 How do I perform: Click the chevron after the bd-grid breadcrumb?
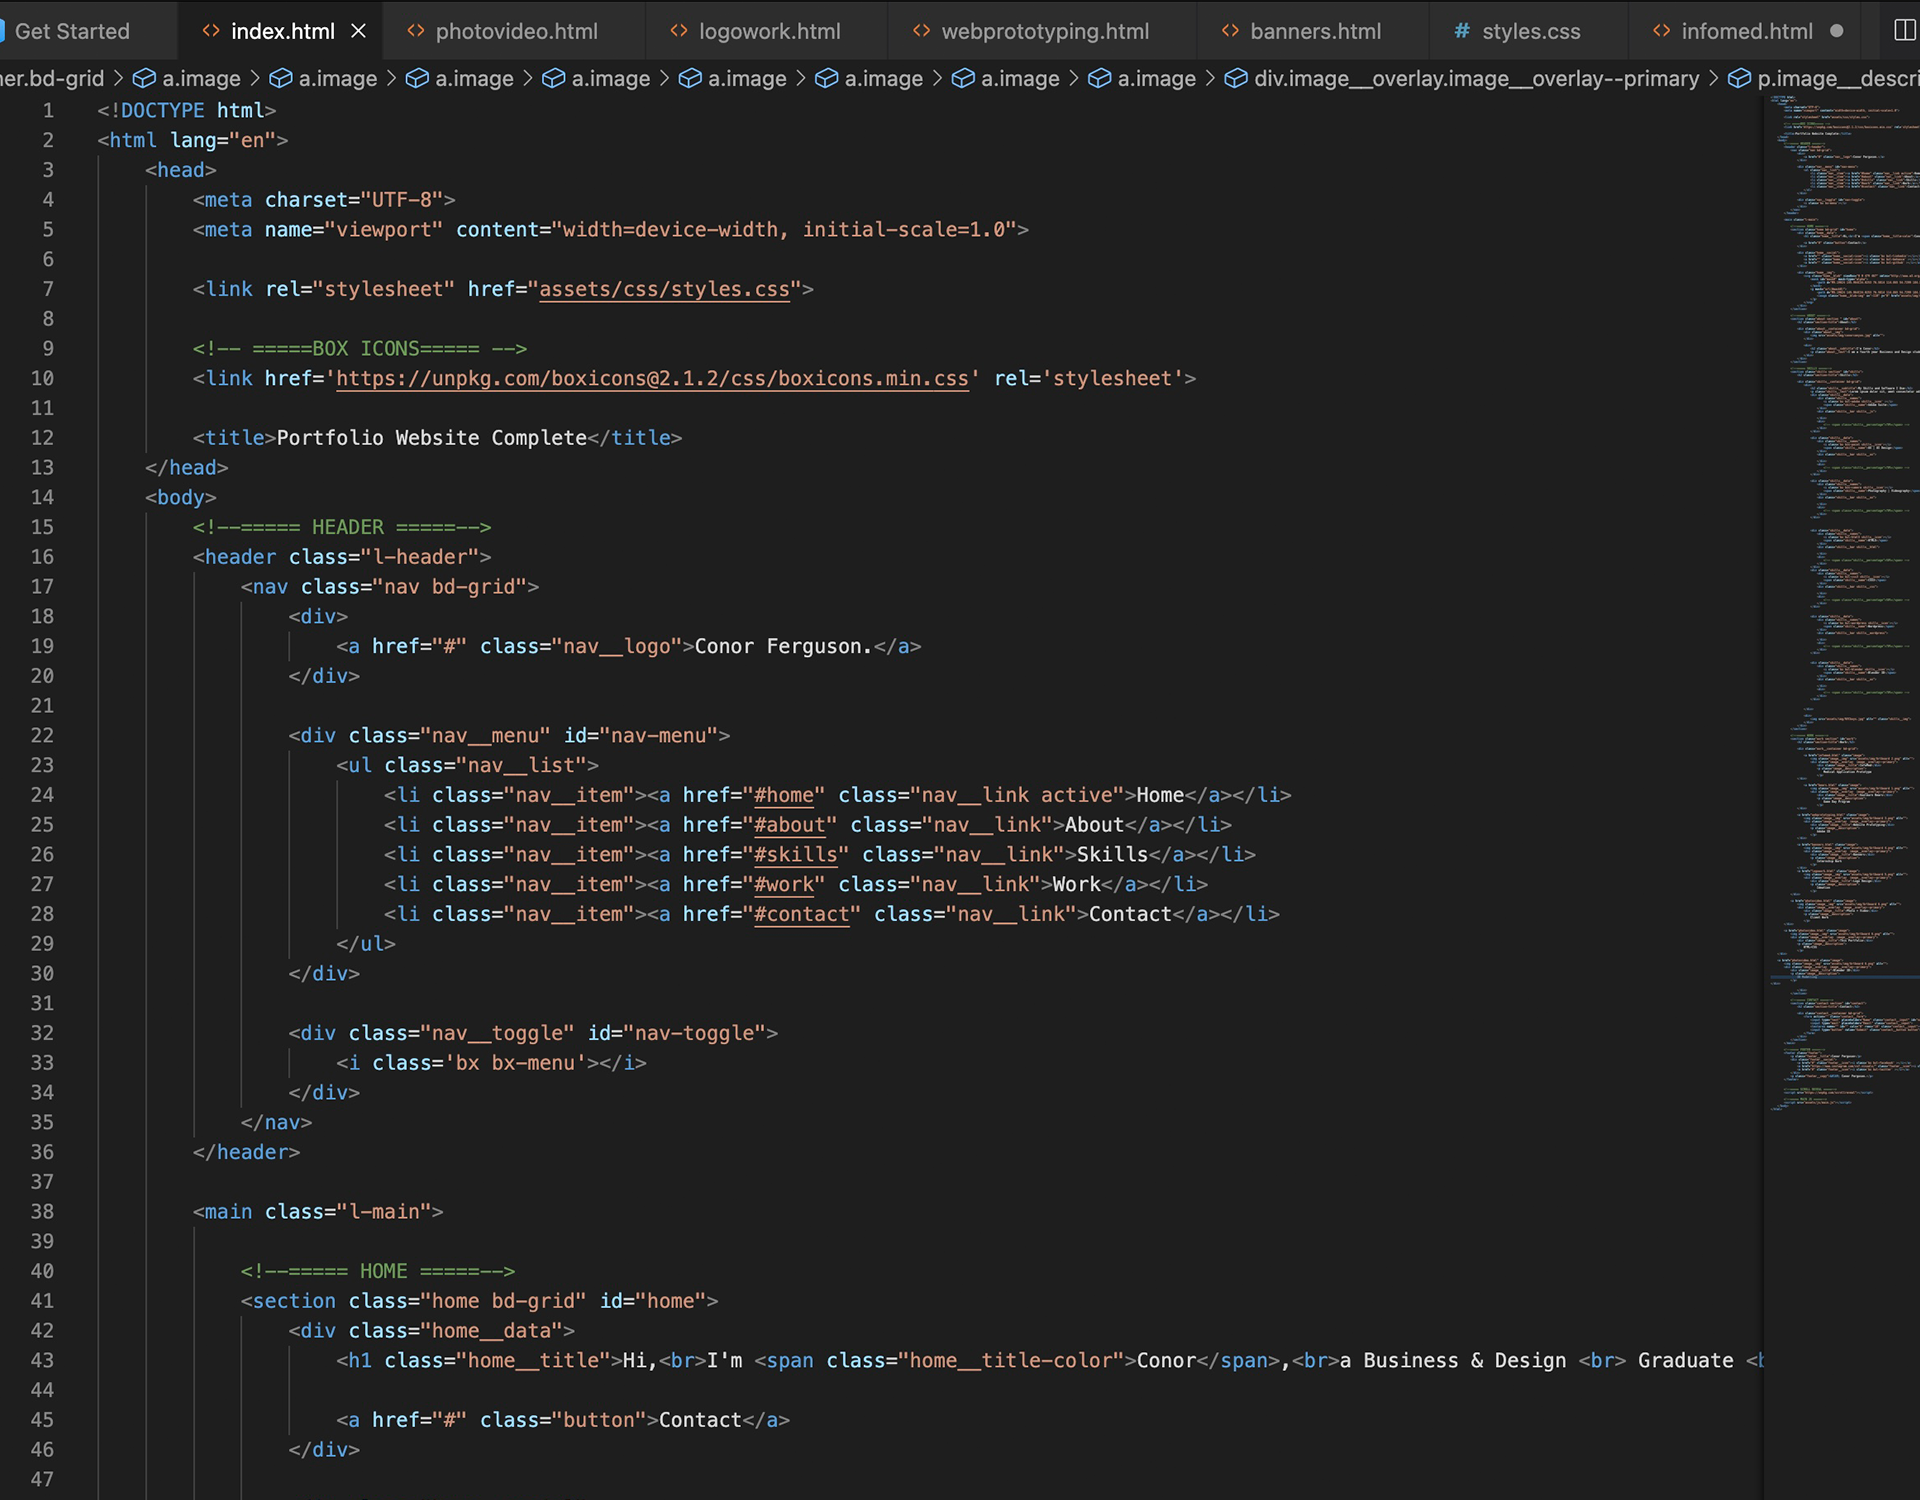click(118, 78)
